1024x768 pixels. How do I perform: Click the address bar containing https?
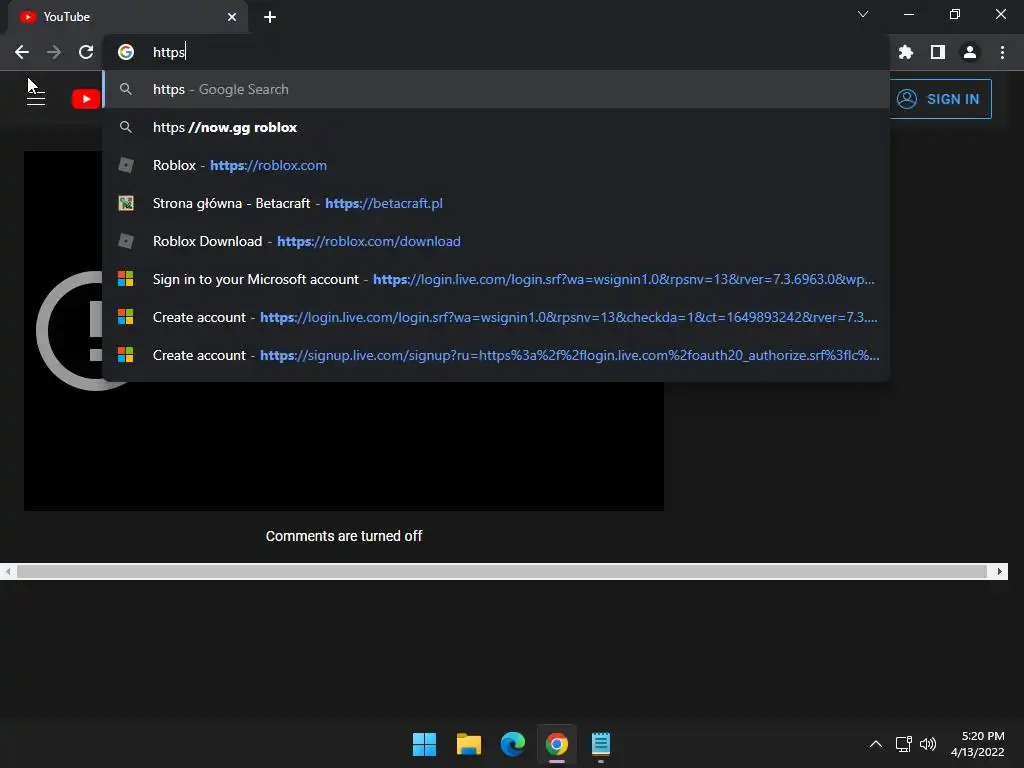click(x=496, y=52)
